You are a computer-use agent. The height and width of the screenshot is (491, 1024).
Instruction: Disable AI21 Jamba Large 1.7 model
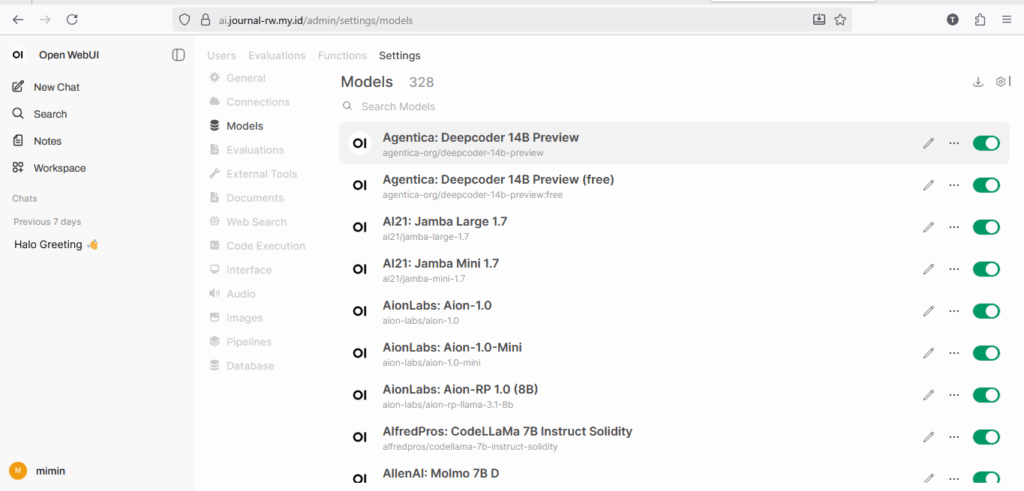pos(986,227)
